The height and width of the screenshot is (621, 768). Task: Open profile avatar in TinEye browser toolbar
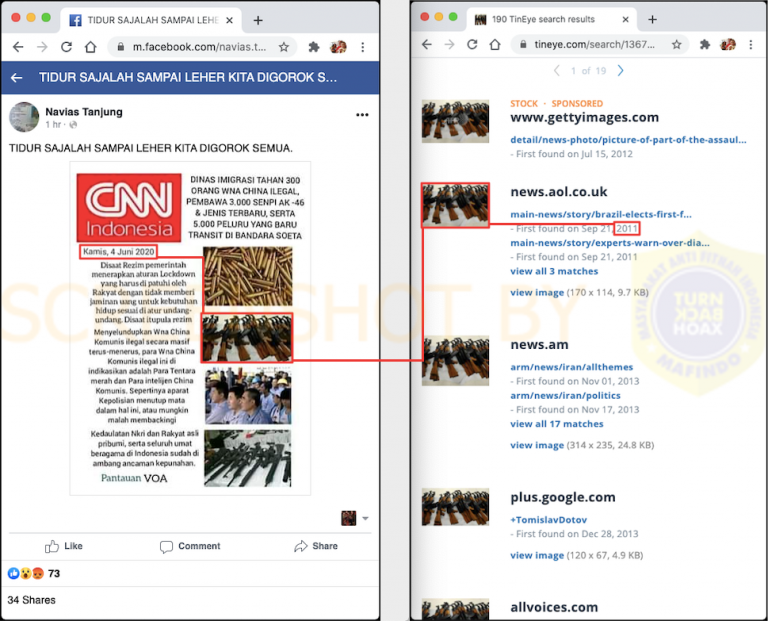(x=728, y=45)
